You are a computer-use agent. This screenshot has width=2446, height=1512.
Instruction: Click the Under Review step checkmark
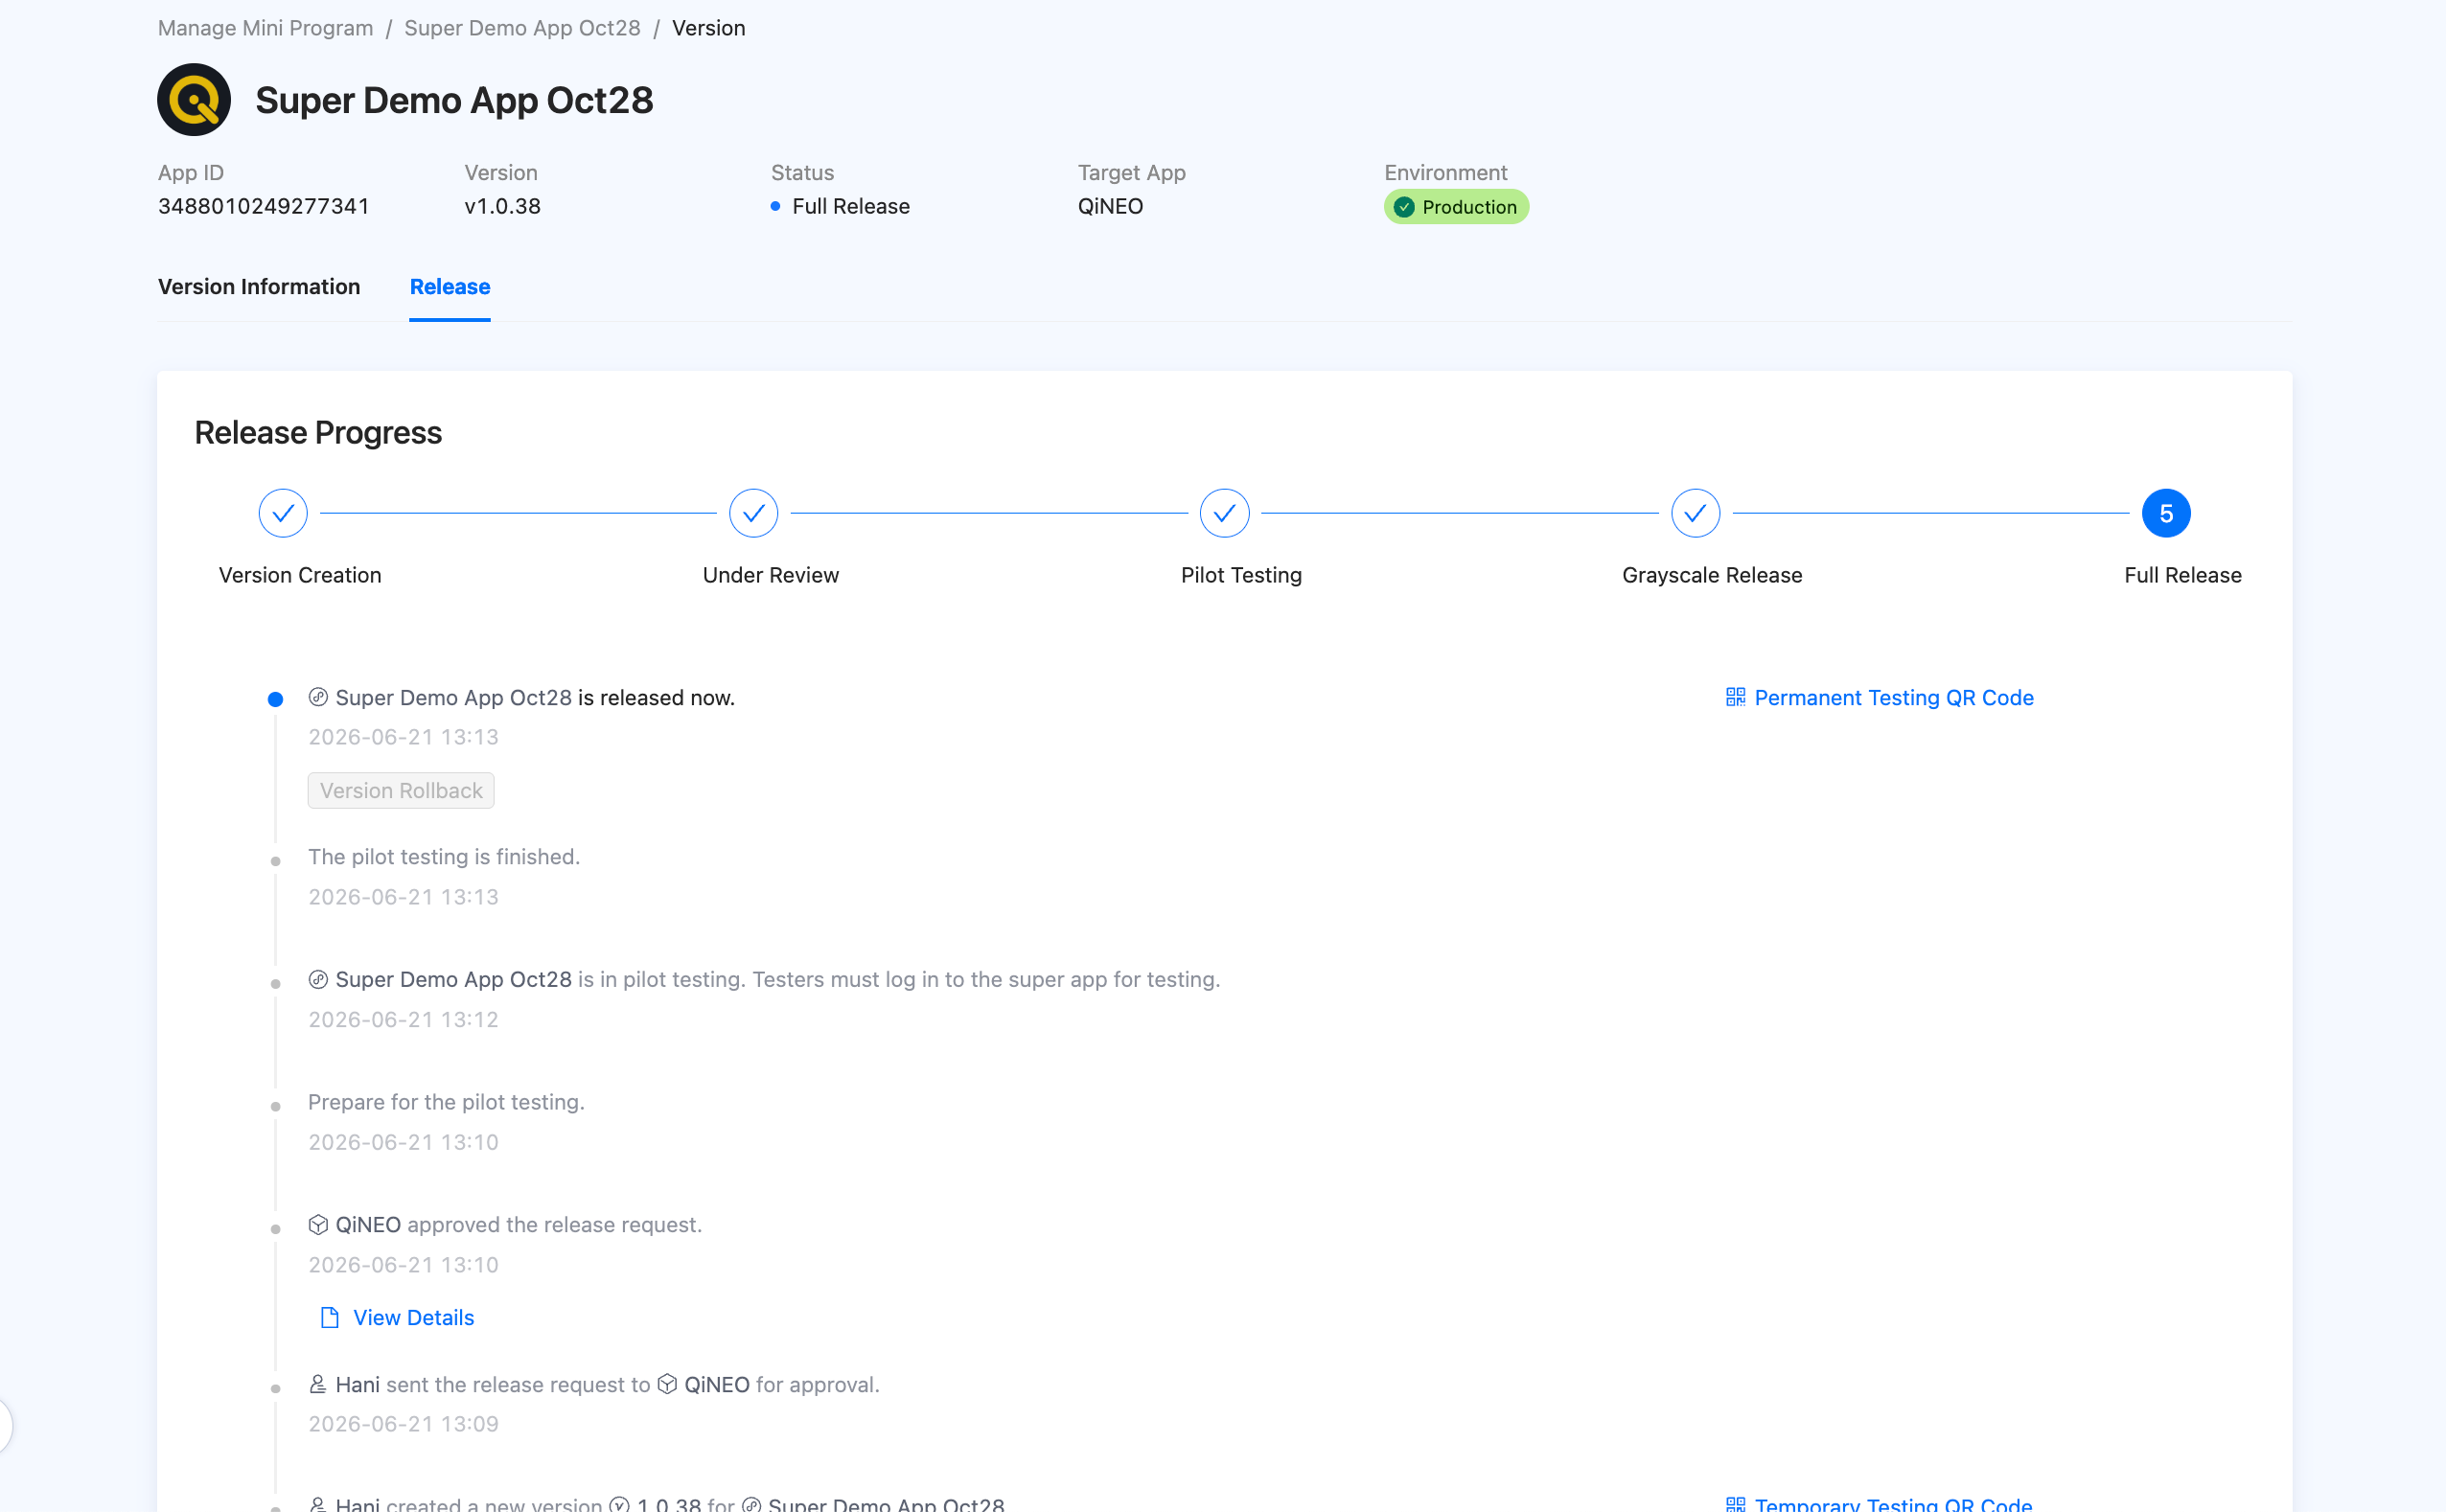753,513
